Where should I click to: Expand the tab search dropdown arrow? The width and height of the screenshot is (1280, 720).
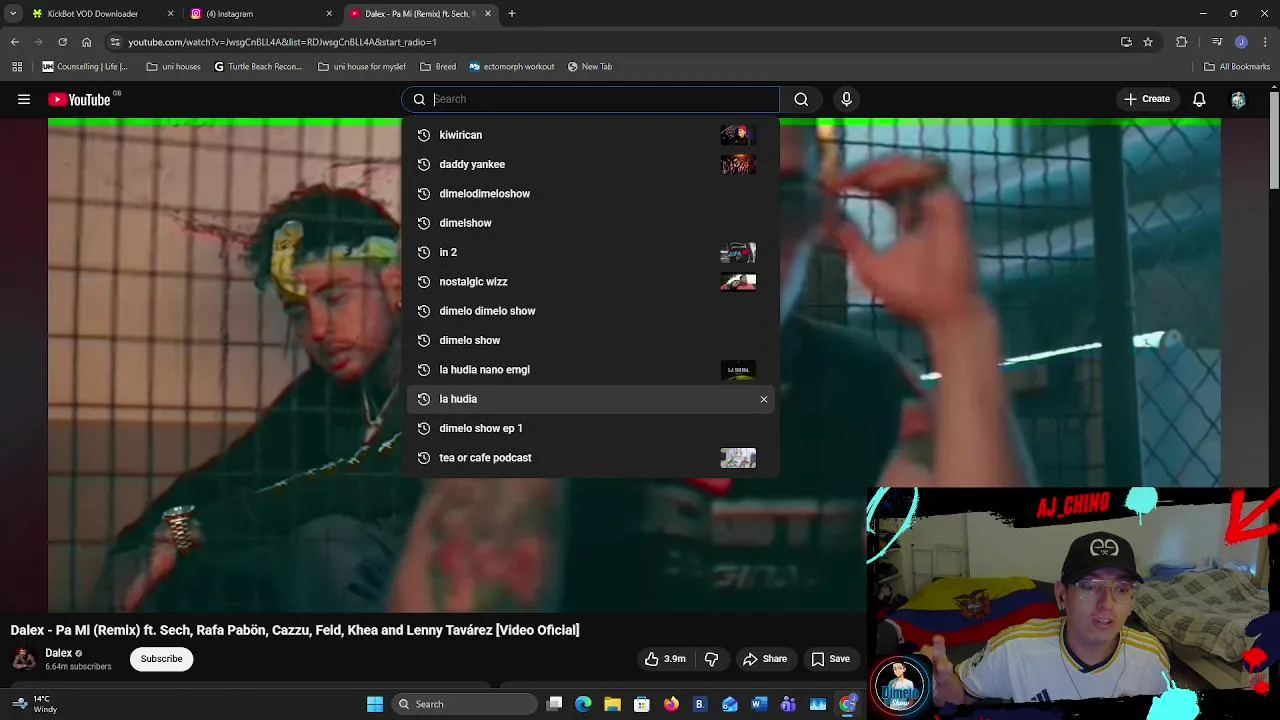pyautogui.click(x=13, y=14)
